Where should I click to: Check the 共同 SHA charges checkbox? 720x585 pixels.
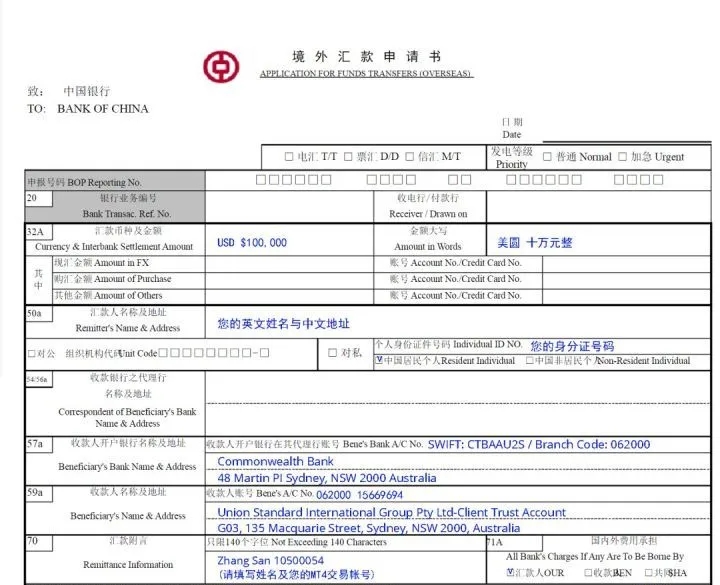coord(648,572)
